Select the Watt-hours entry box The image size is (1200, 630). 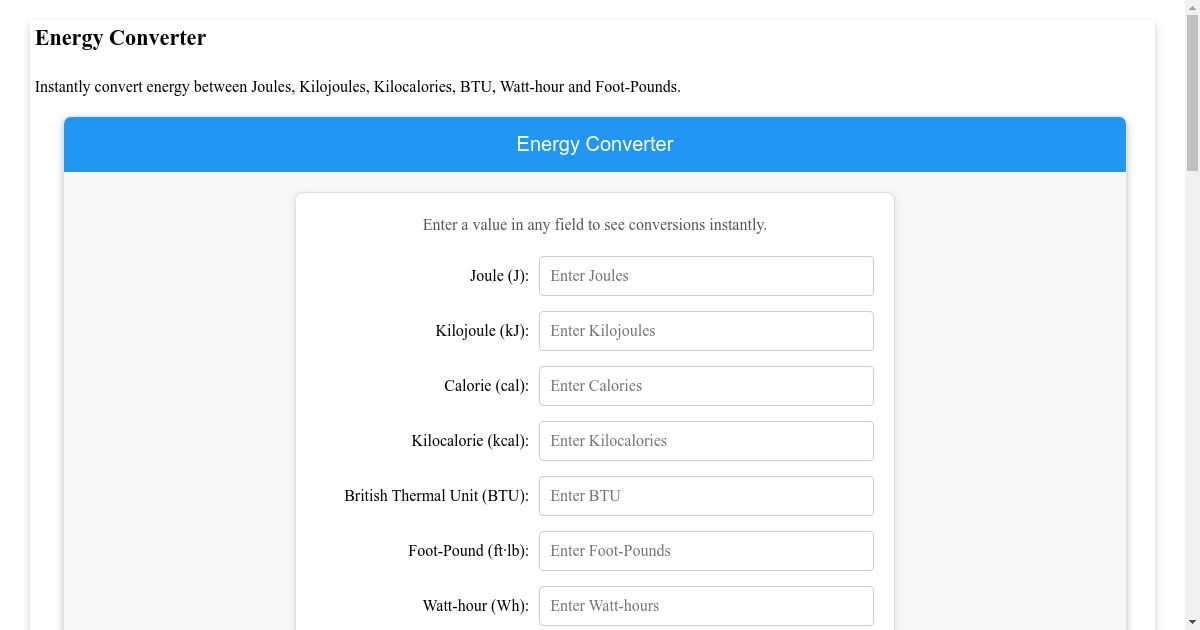point(706,605)
